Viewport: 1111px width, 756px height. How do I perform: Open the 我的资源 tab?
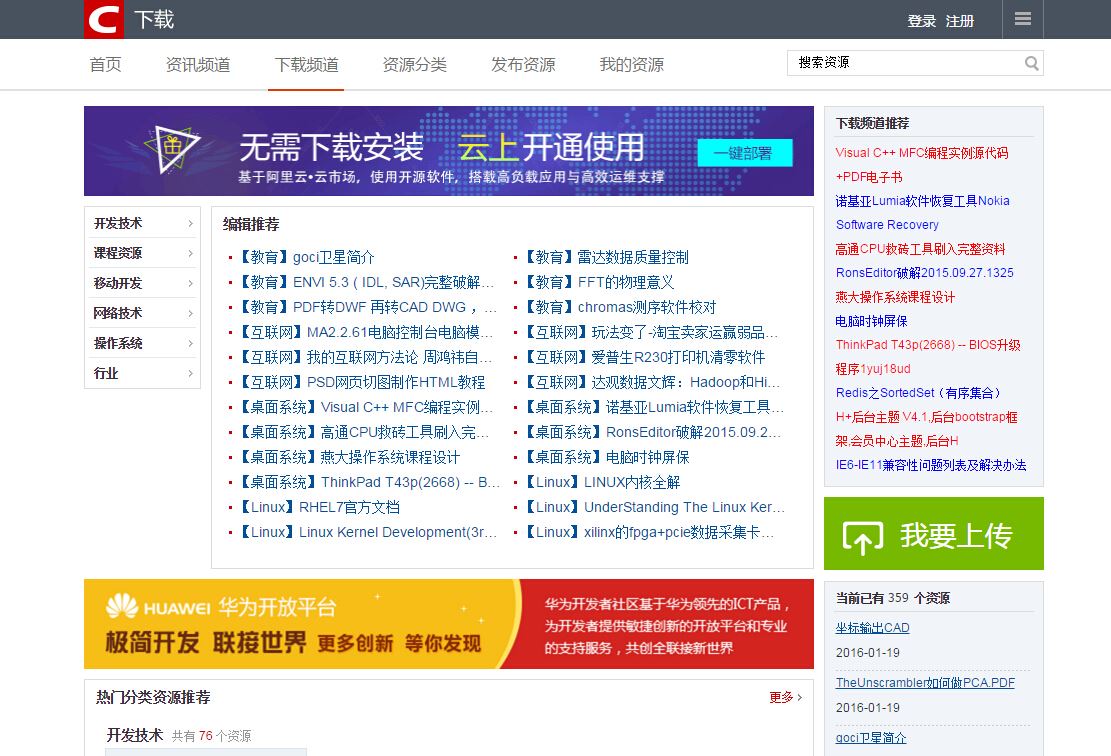(x=631, y=64)
